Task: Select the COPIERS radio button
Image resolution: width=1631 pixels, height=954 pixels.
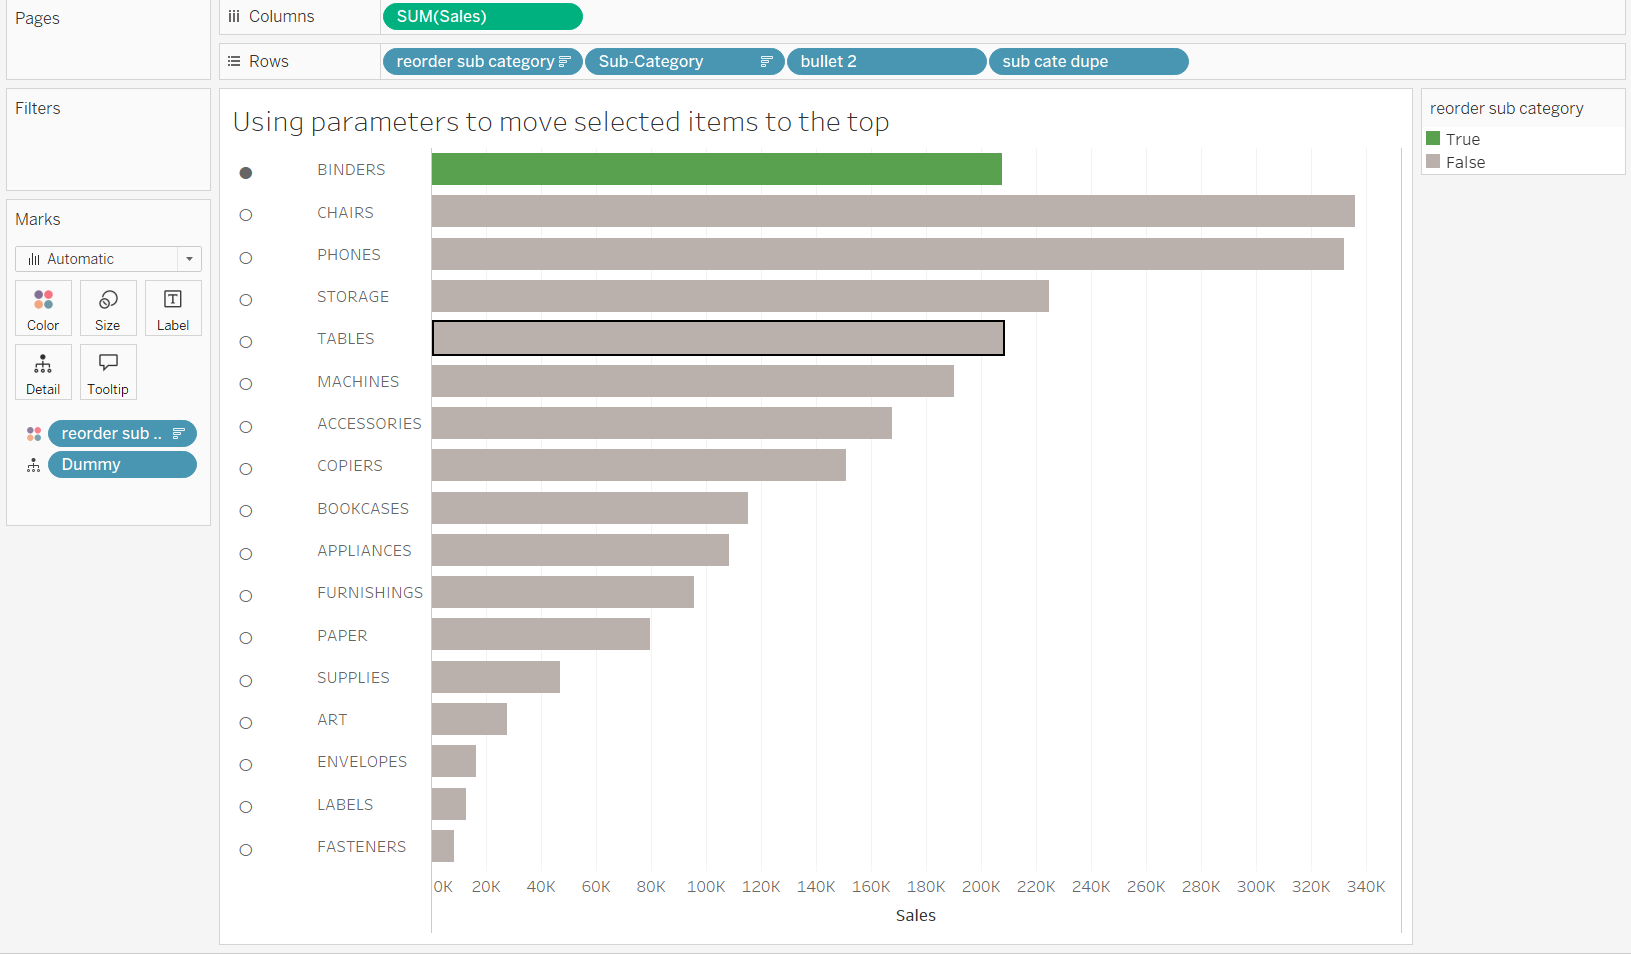Action: 246,469
